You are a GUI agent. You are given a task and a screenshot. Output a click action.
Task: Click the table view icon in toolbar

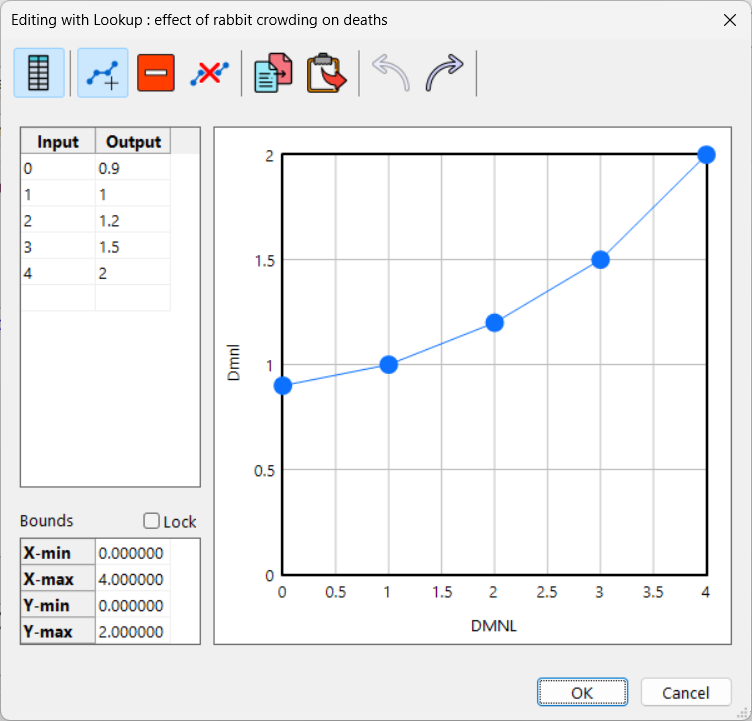click(x=40, y=73)
